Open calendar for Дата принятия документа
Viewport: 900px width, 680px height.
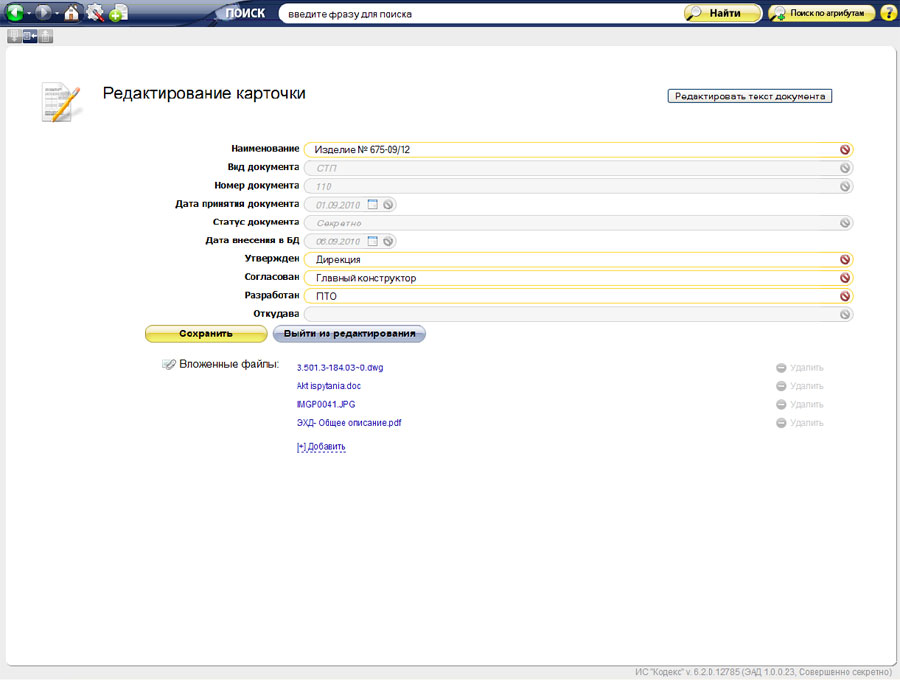click(372, 204)
